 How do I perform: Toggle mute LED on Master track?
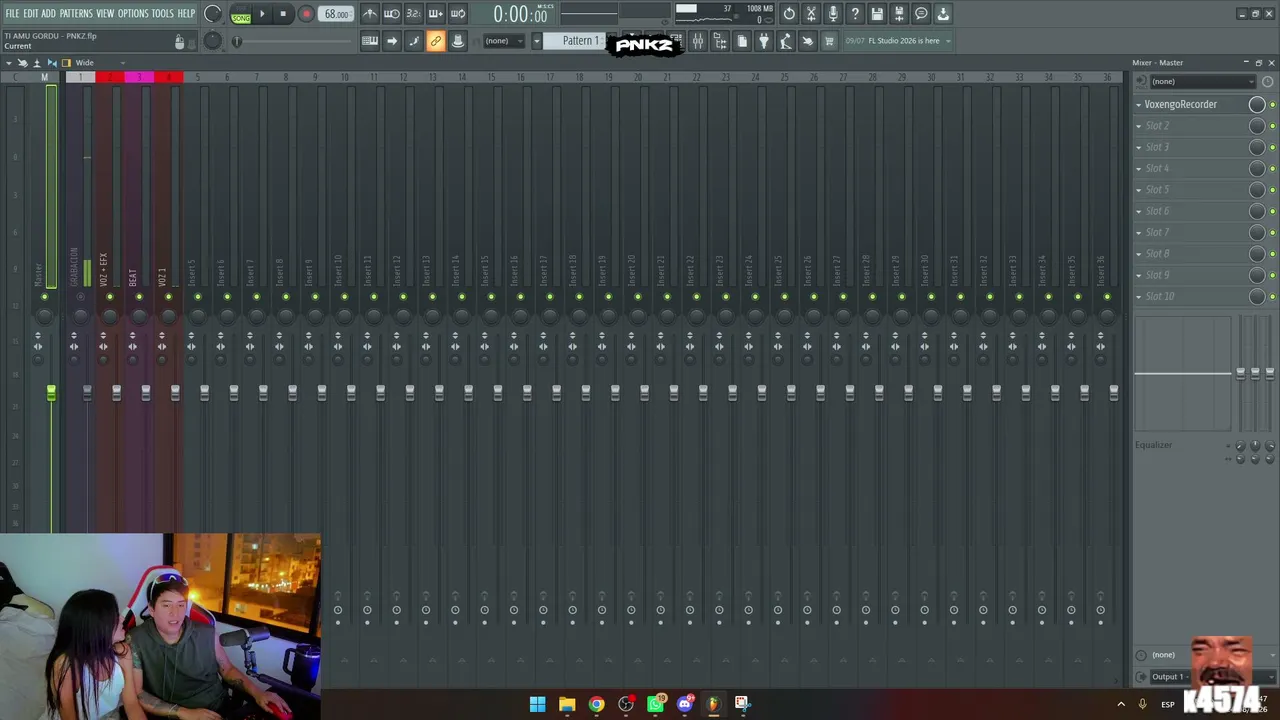pyautogui.click(x=44, y=297)
